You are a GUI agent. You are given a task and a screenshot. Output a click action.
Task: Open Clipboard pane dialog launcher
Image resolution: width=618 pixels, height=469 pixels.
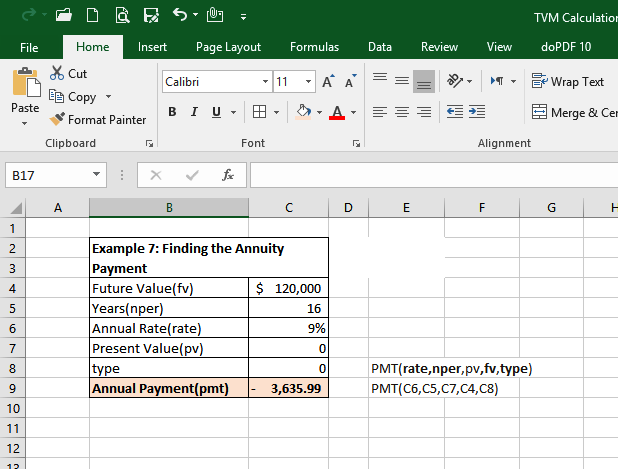pos(149,143)
